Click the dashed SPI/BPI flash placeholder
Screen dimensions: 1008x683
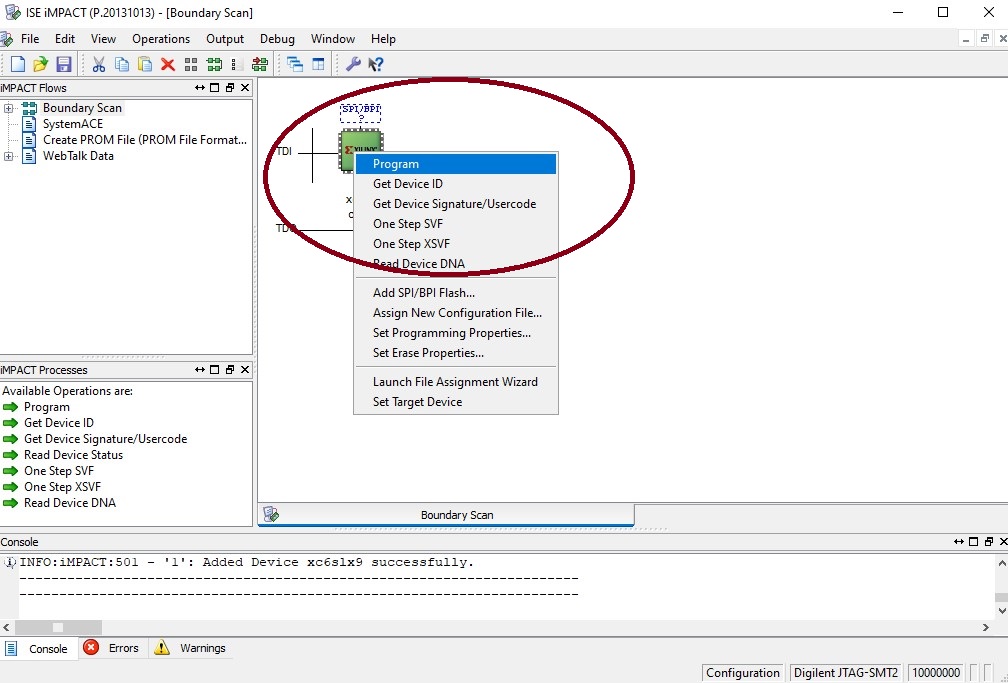tap(361, 112)
